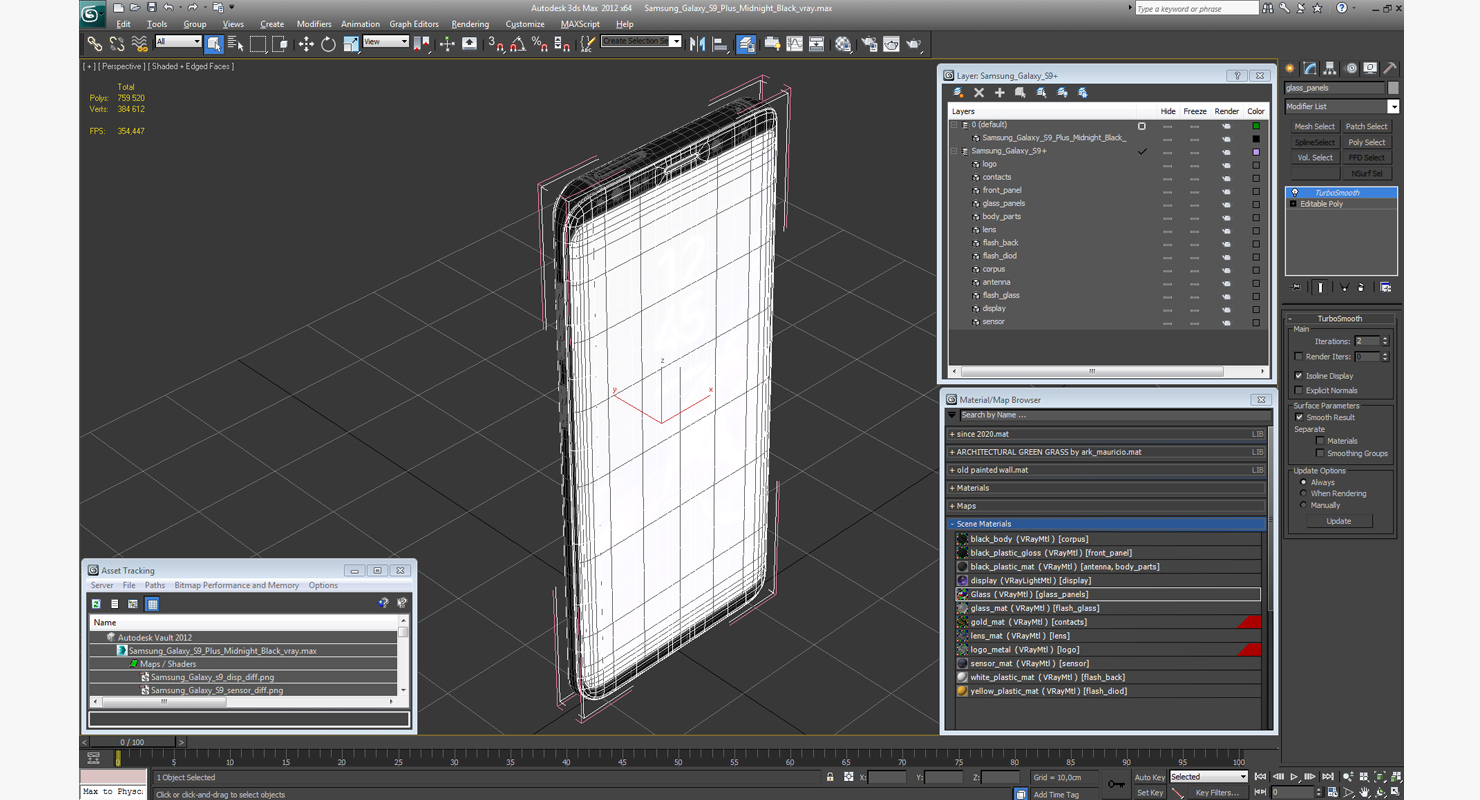1480x800 pixels.
Task: Click the TurboSmooth Update button
Action: pyautogui.click(x=1338, y=521)
